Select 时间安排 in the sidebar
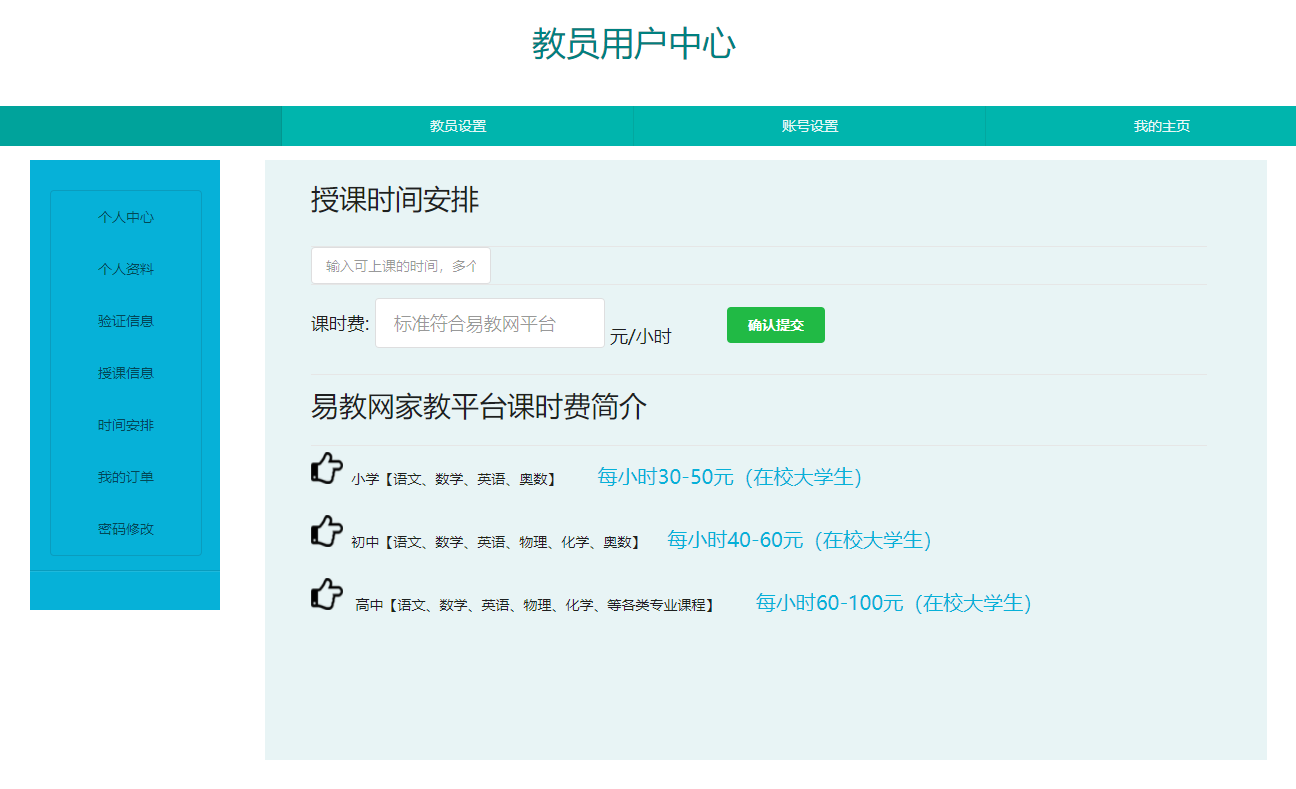Screen dimensions: 1296x789 pos(124,425)
